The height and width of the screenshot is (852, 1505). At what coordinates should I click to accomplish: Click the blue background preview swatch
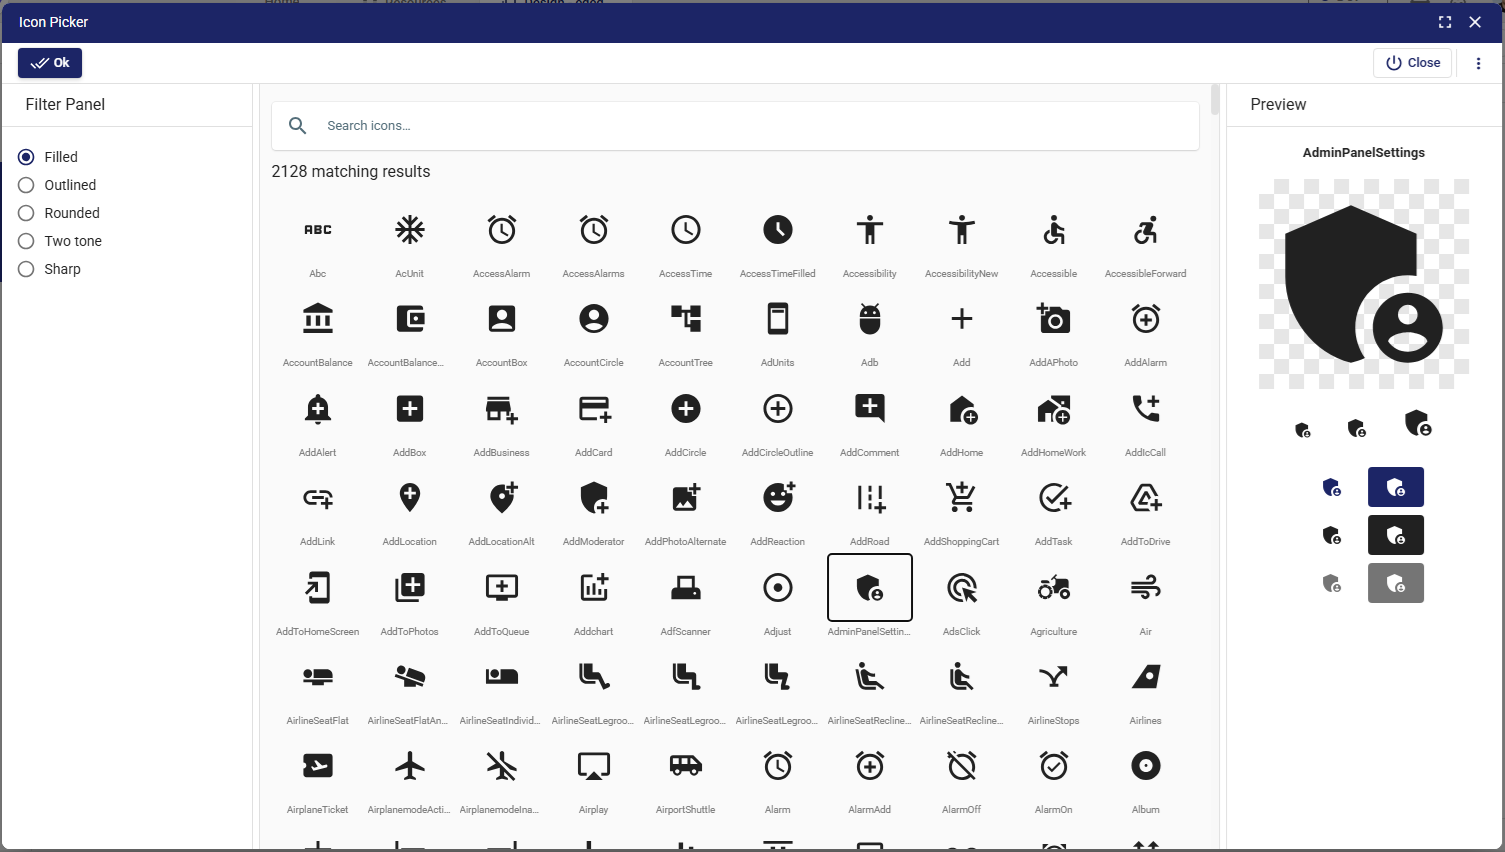(x=1395, y=487)
